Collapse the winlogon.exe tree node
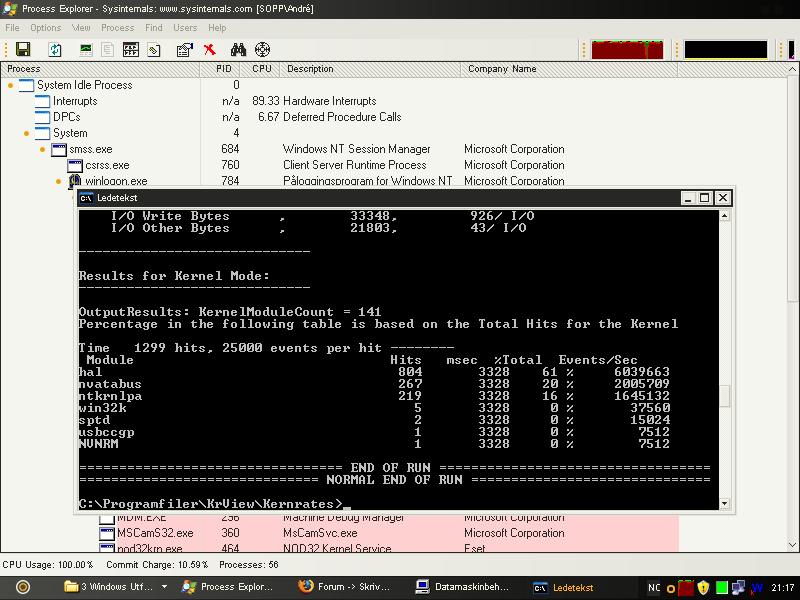 pyautogui.click(x=59, y=181)
